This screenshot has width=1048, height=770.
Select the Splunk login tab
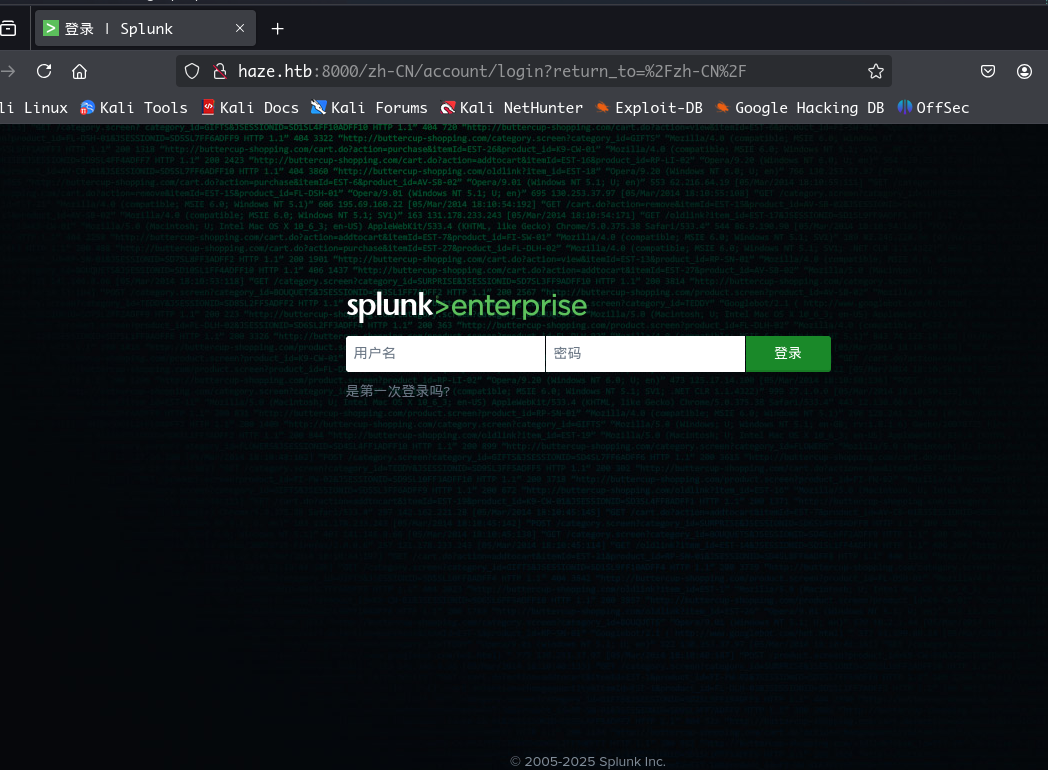(x=145, y=28)
